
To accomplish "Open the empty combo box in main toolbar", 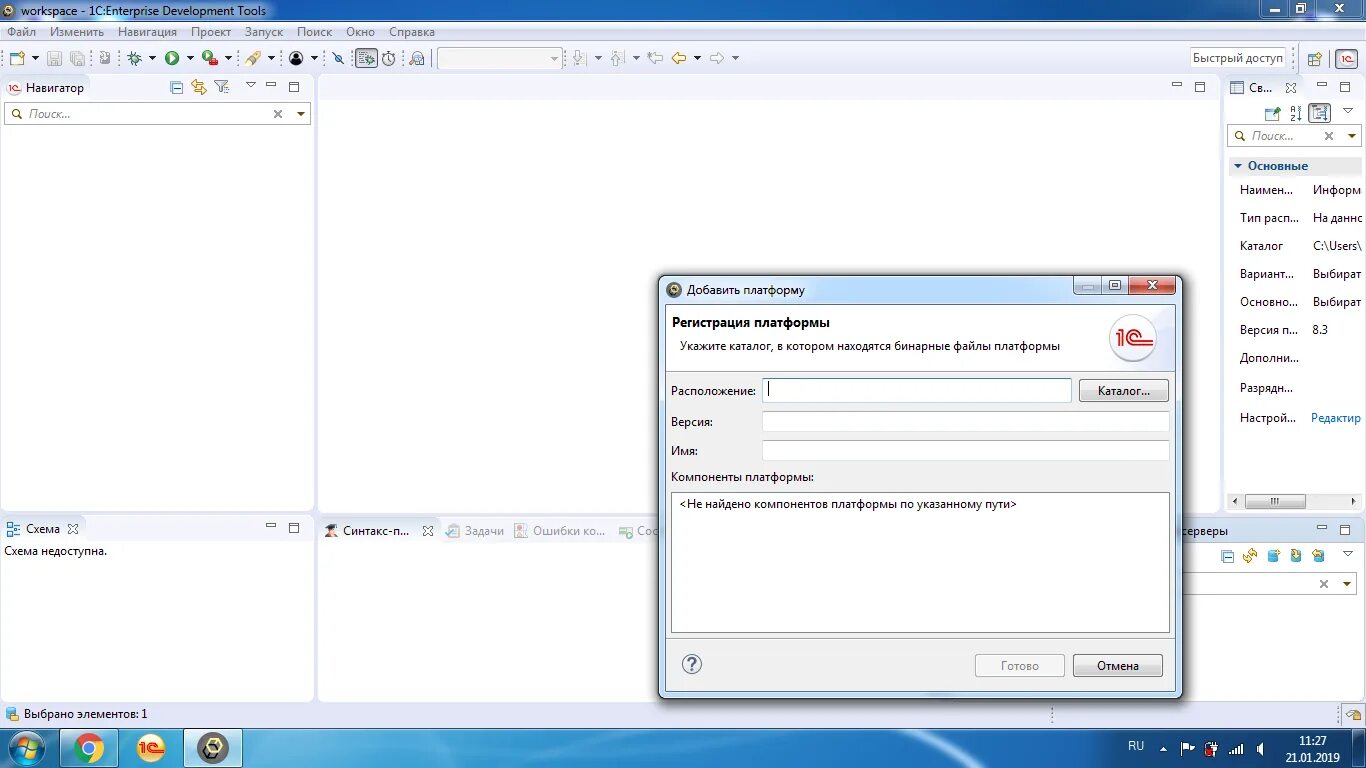I will pyautogui.click(x=499, y=58).
